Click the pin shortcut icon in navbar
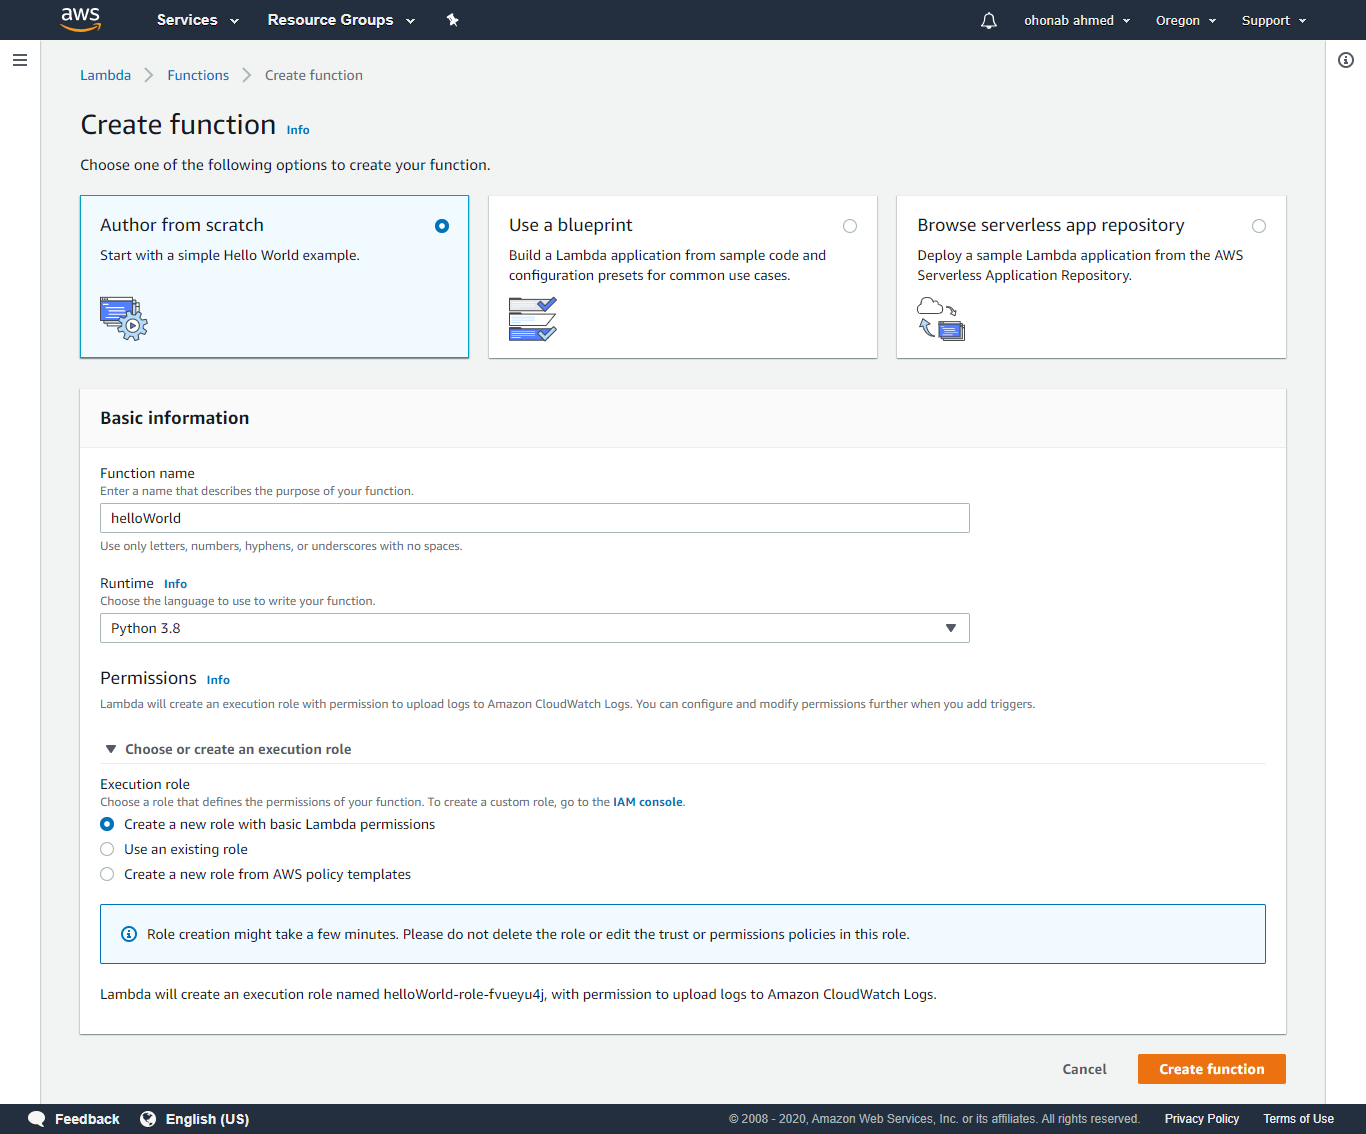The width and height of the screenshot is (1366, 1134). tap(452, 20)
